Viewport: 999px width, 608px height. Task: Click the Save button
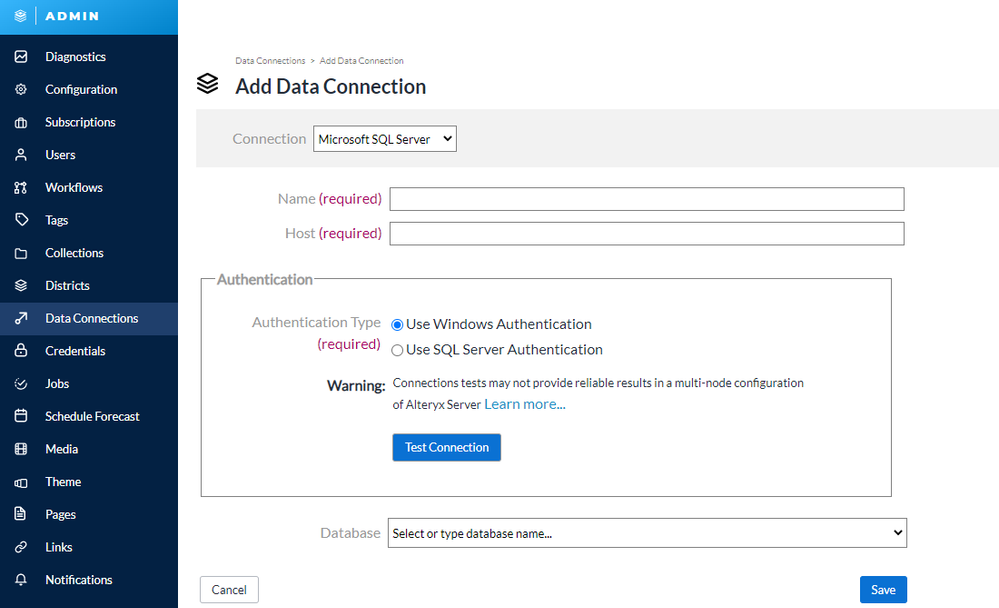(883, 590)
